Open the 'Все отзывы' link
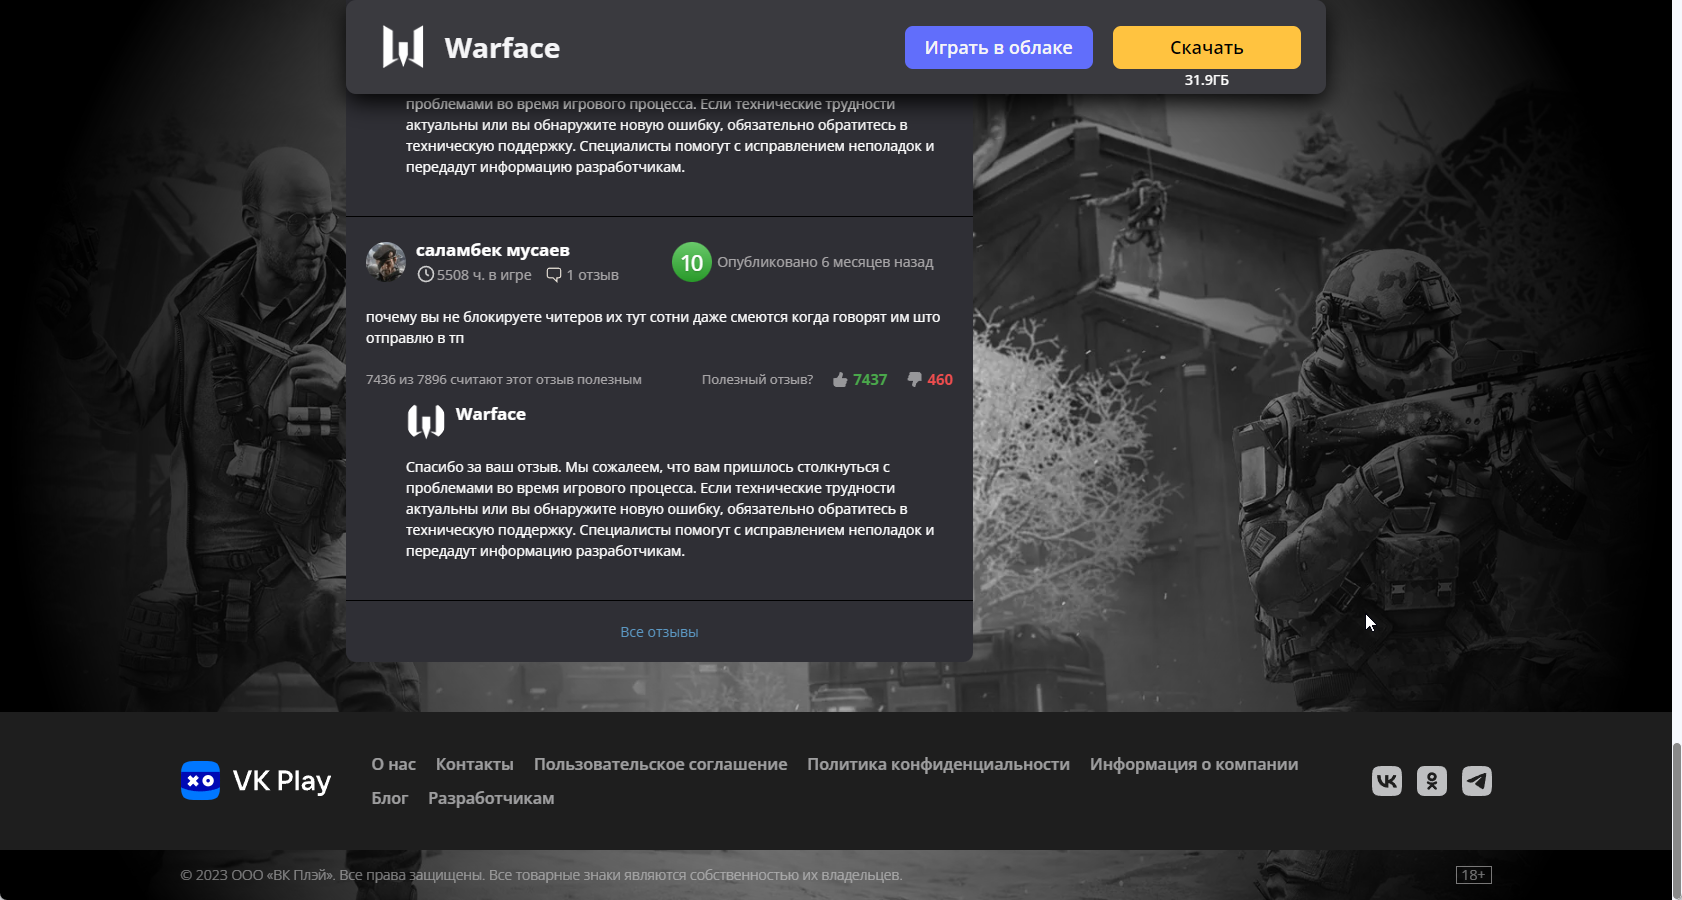 coord(659,632)
